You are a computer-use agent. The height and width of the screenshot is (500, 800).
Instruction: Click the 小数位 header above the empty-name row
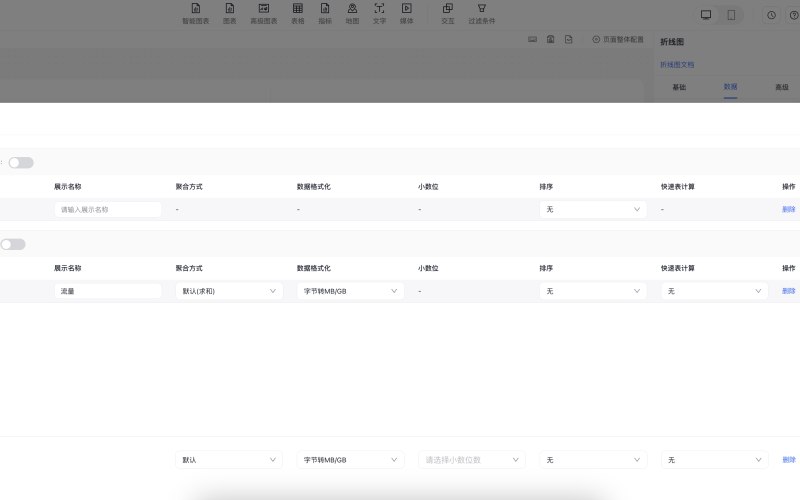(x=428, y=186)
